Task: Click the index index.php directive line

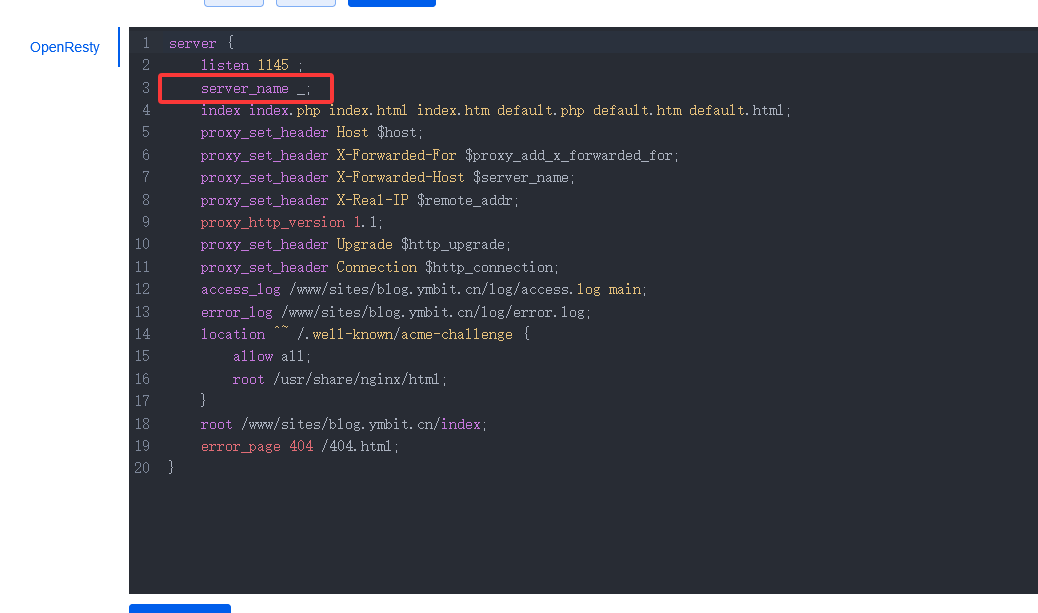Action: coord(495,110)
